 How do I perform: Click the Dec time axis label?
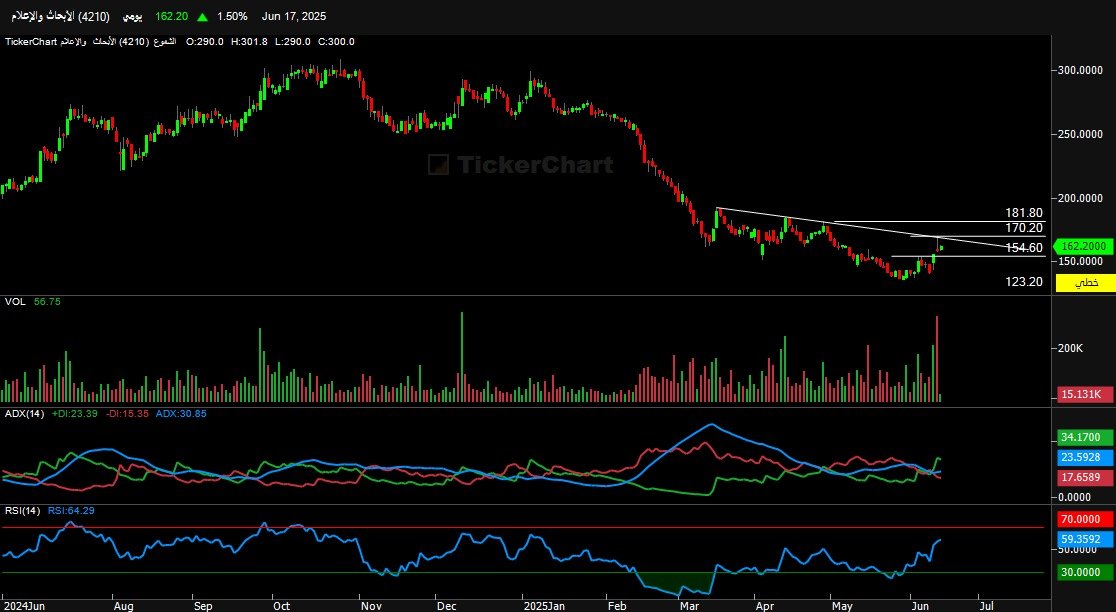point(446,606)
